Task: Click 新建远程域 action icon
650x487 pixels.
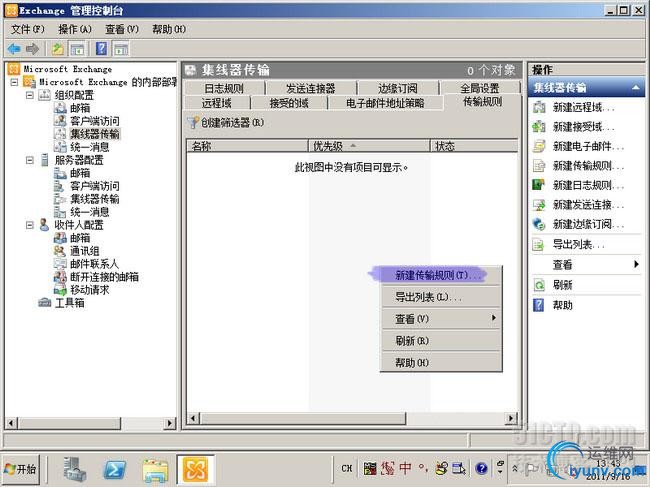Action: click(538, 107)
